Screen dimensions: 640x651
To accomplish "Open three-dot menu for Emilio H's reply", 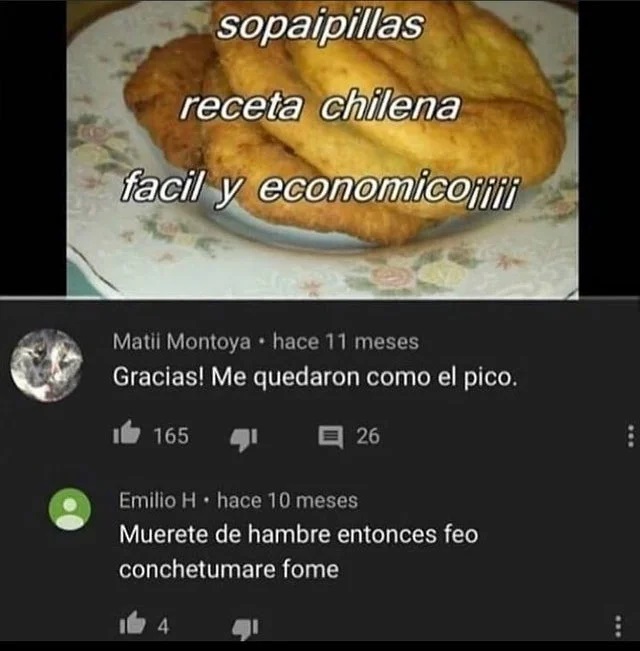I will pos(618,626).
